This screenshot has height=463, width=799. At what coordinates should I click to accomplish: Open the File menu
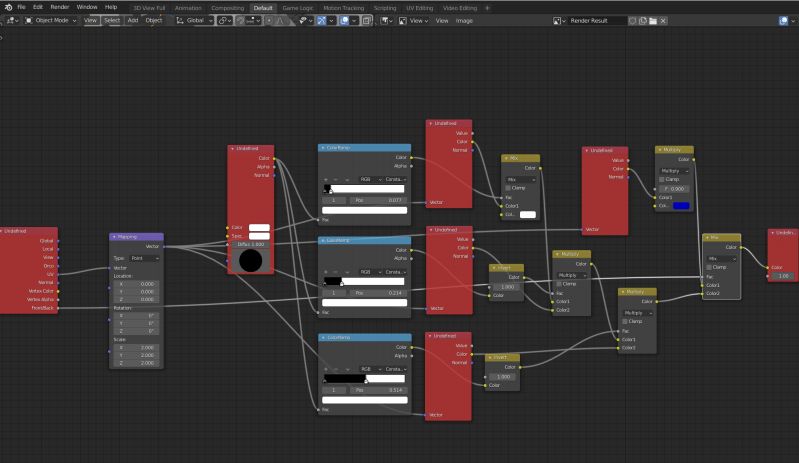[21, 7]
